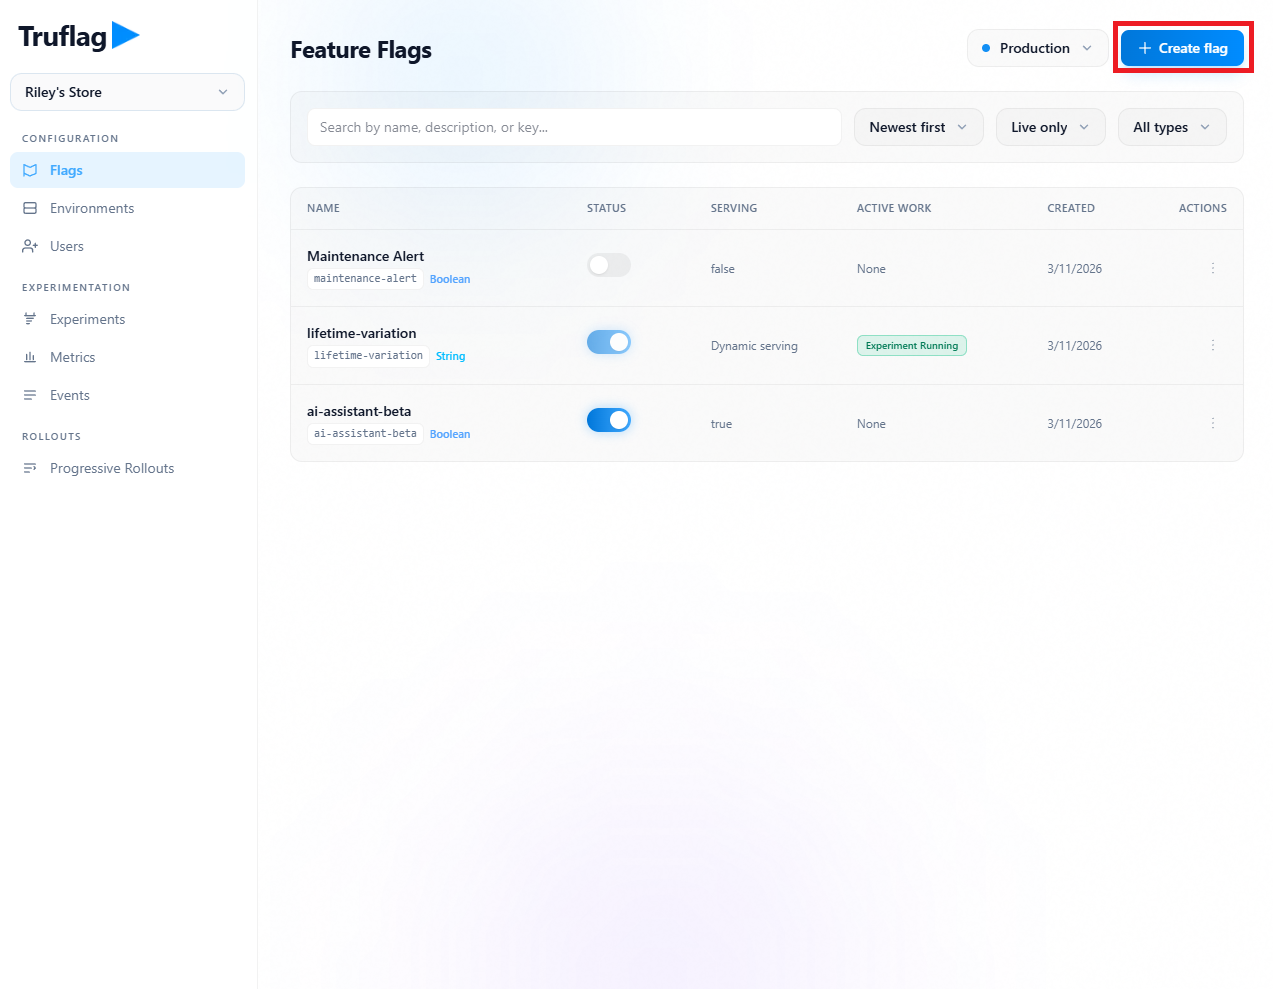
Task: Open actions menu for Maintenance Alert
Action: [x=1212, y=269]
